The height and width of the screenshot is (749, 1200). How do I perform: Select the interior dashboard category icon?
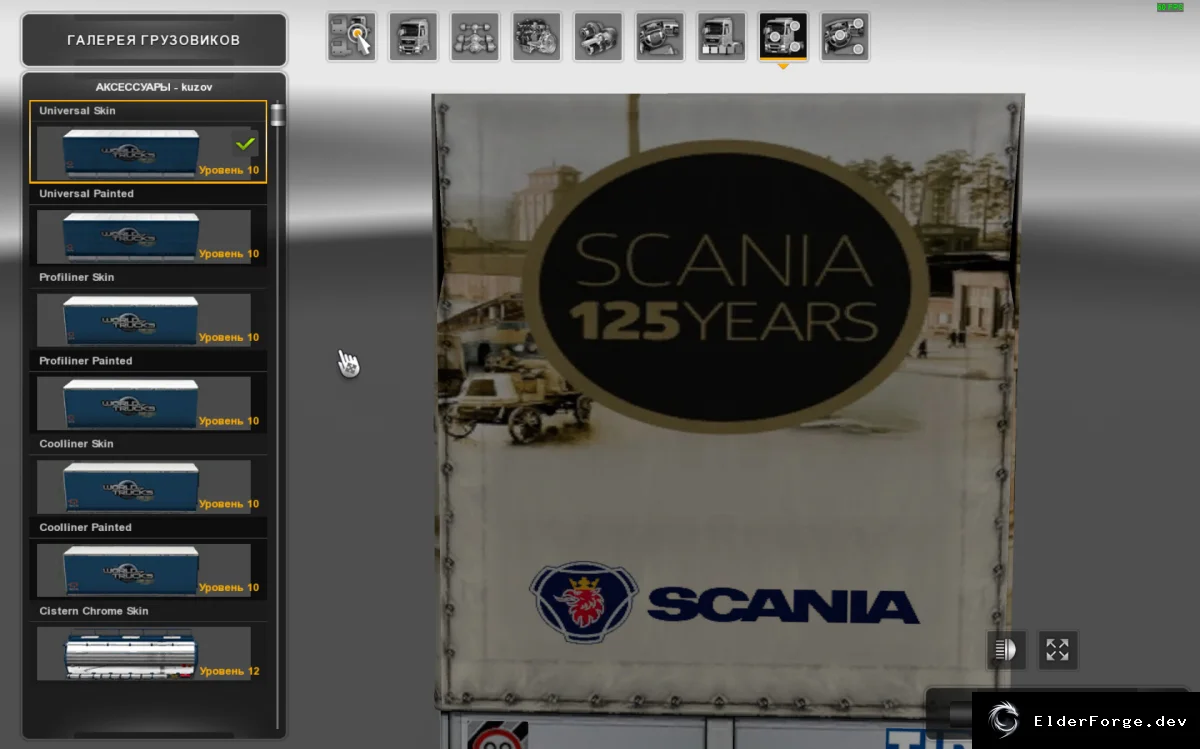click(660, 37)
